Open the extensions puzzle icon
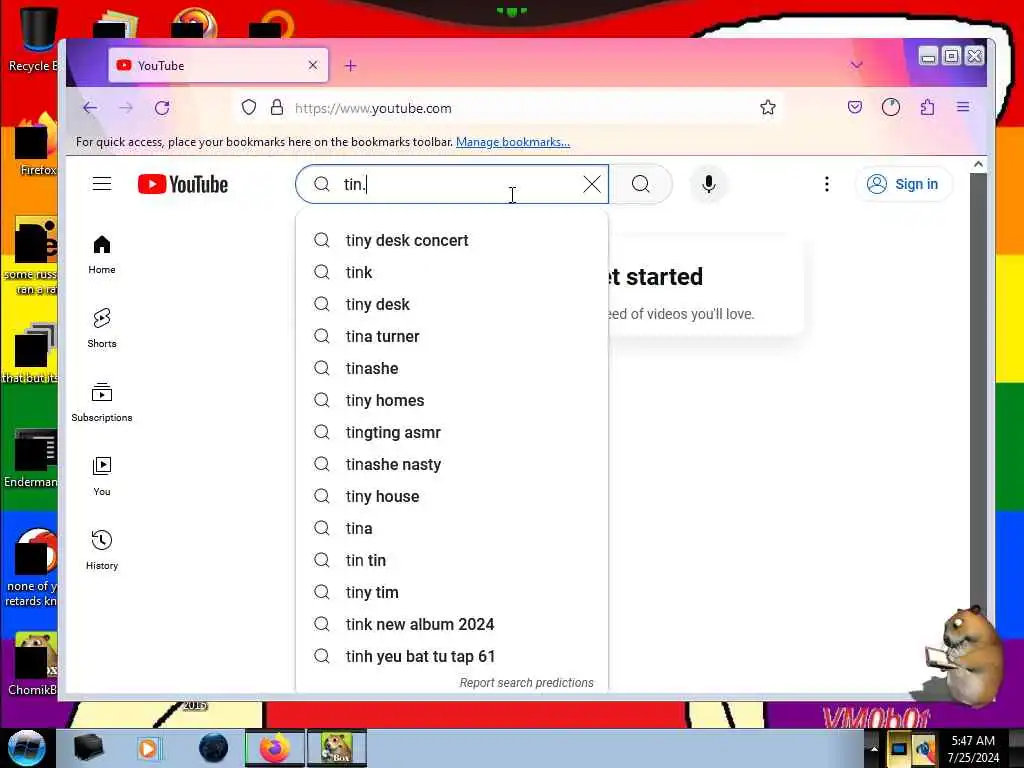This screenshot has width=1024, height=768. click(x=927, y=107)
